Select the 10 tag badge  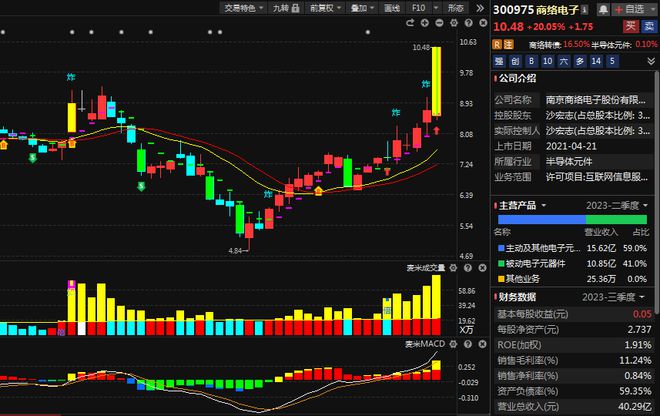click(x=547, y=61)
